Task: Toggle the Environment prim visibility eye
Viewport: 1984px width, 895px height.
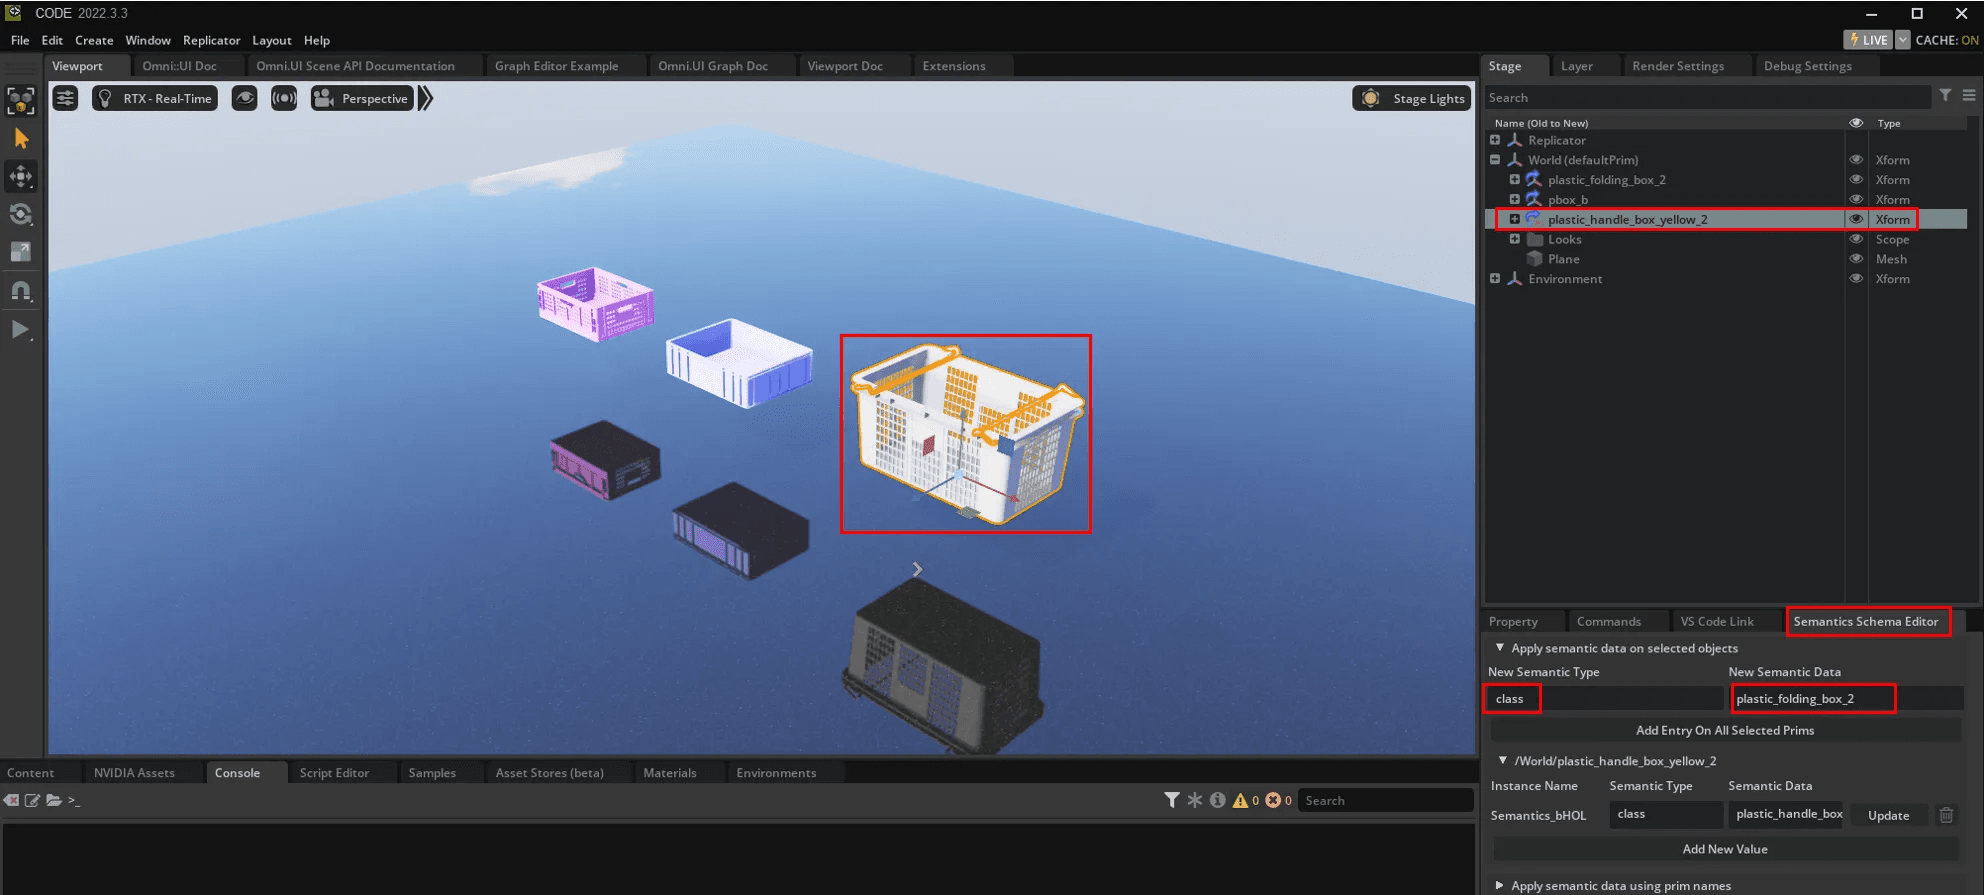Action: (1856, 279)
